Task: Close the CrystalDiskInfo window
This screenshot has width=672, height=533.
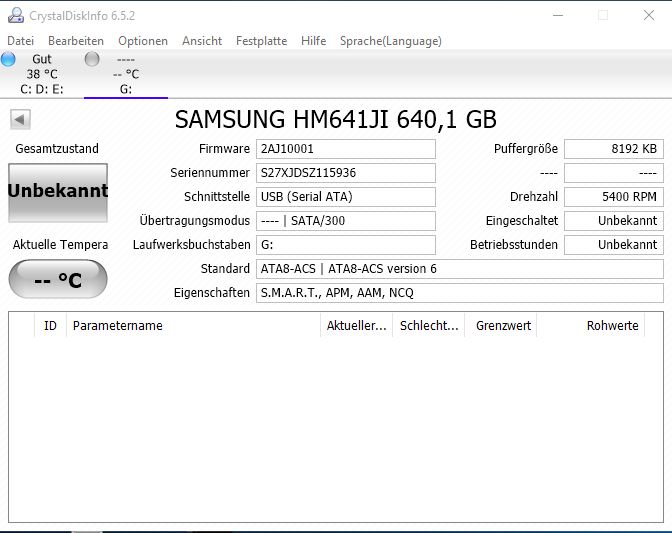Action: pos(649,15)
